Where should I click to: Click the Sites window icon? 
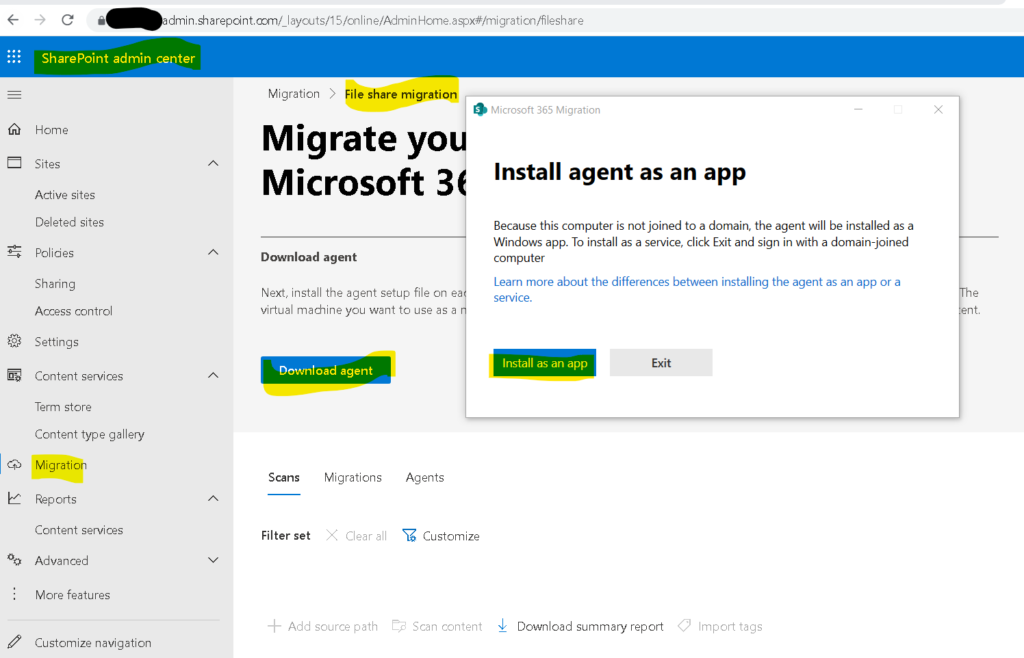click(14, 163)
